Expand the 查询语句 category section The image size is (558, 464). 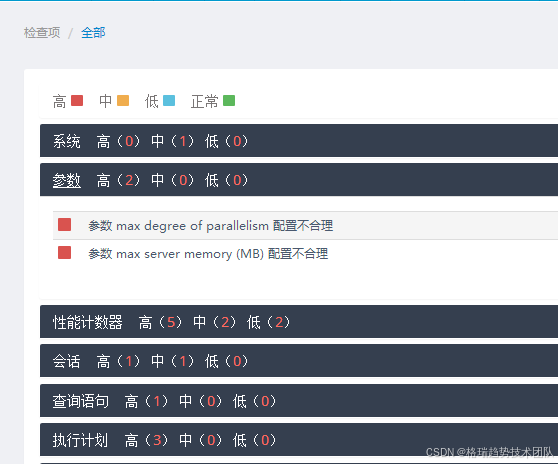tap(299, 401)
